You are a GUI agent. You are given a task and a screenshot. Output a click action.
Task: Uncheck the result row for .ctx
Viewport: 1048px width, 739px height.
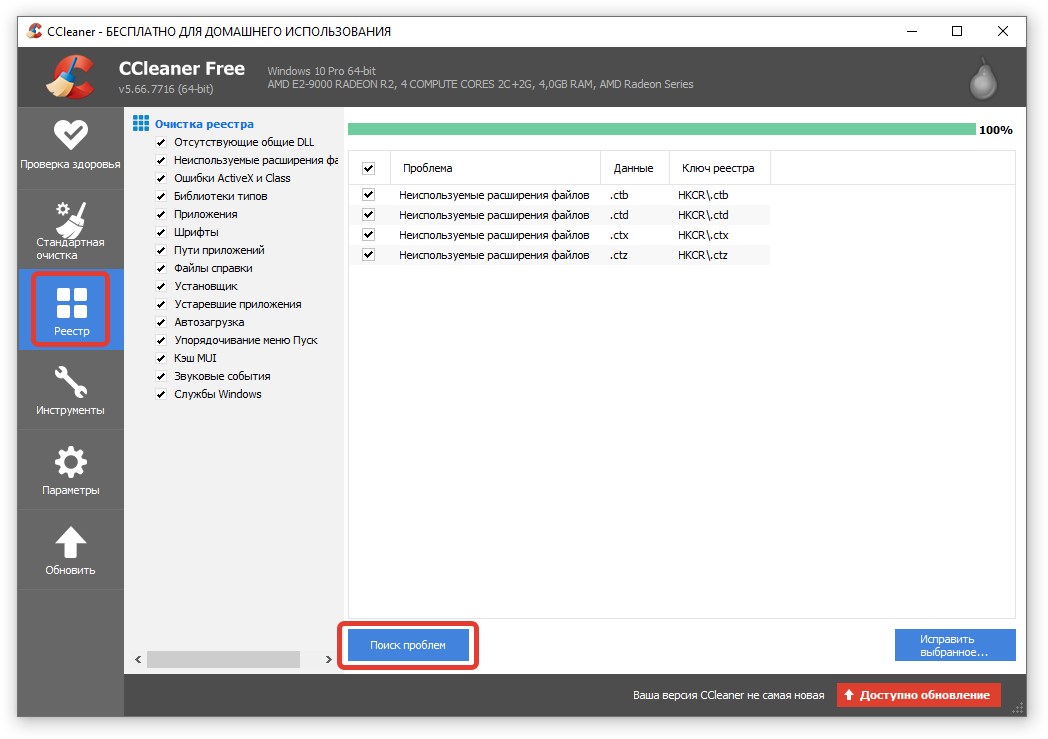click(x=368, y=235)
